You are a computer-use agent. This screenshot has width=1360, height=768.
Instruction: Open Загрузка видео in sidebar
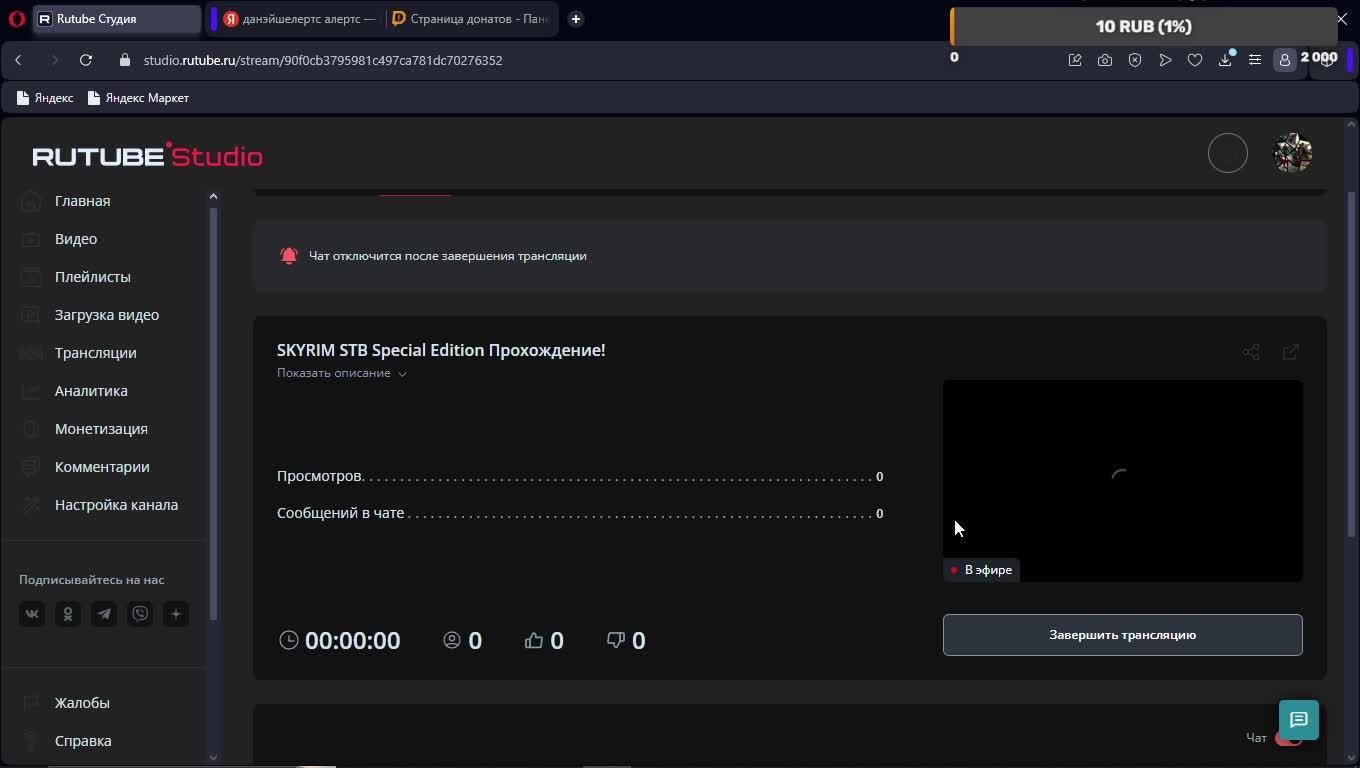pos(107,315)
